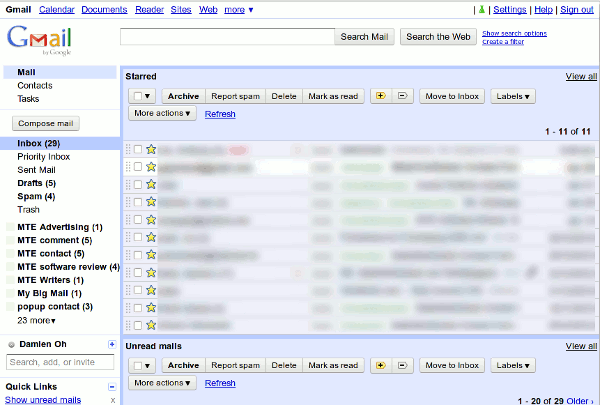Click the MTE comment label color square
Viewport: 600px width, 405px height.
tap(10, 240)
